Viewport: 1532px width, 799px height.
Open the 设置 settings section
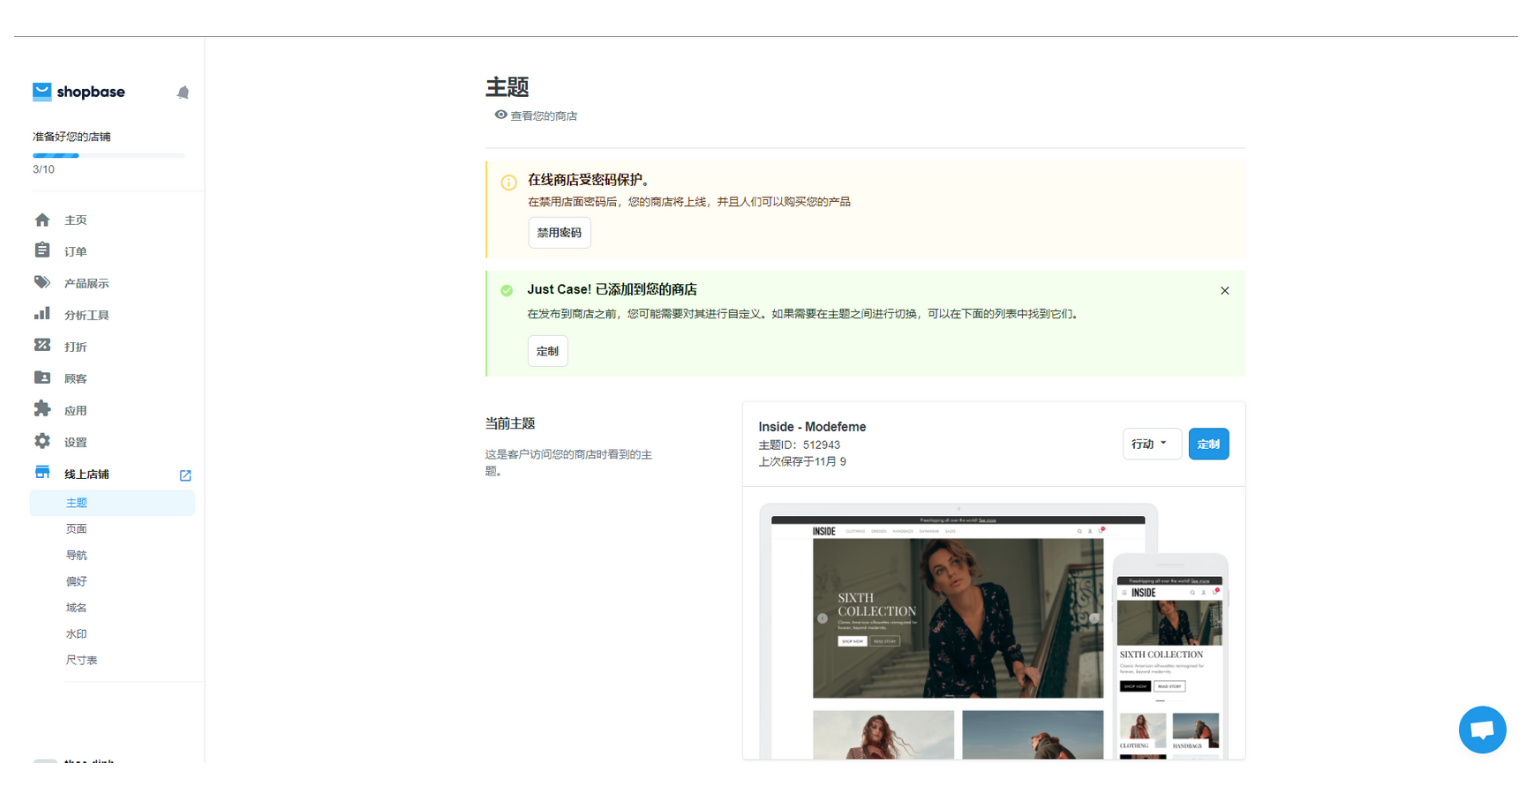pos(75,441)
